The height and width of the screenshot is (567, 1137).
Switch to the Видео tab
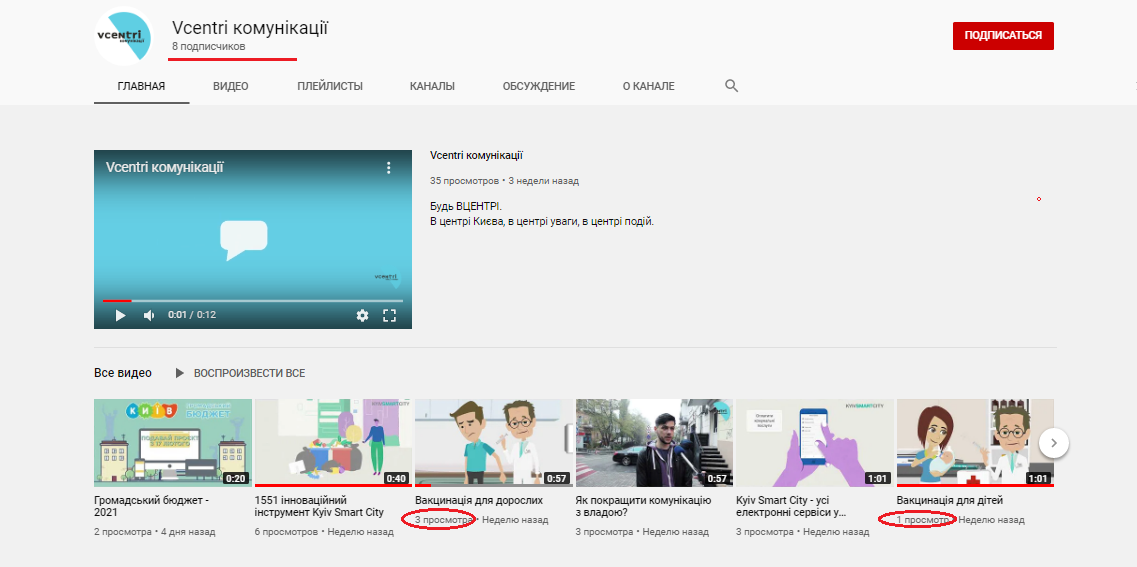(x=230, y=86)
